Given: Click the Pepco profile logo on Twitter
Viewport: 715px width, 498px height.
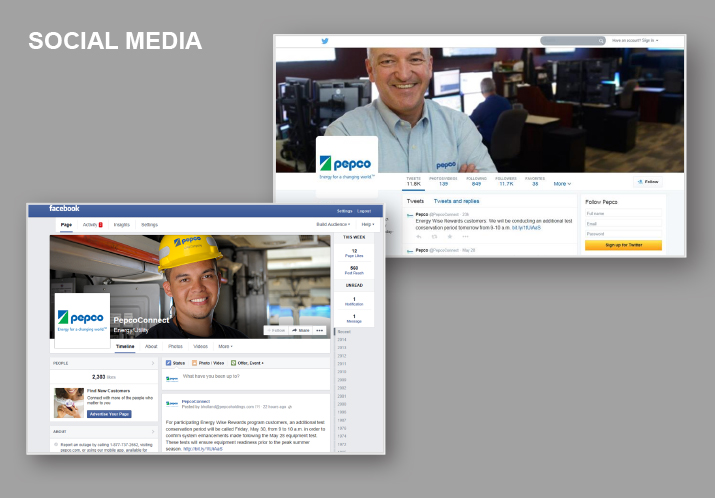Looking at the screenshot, I should pyautogui.click(x=347, y=167).
